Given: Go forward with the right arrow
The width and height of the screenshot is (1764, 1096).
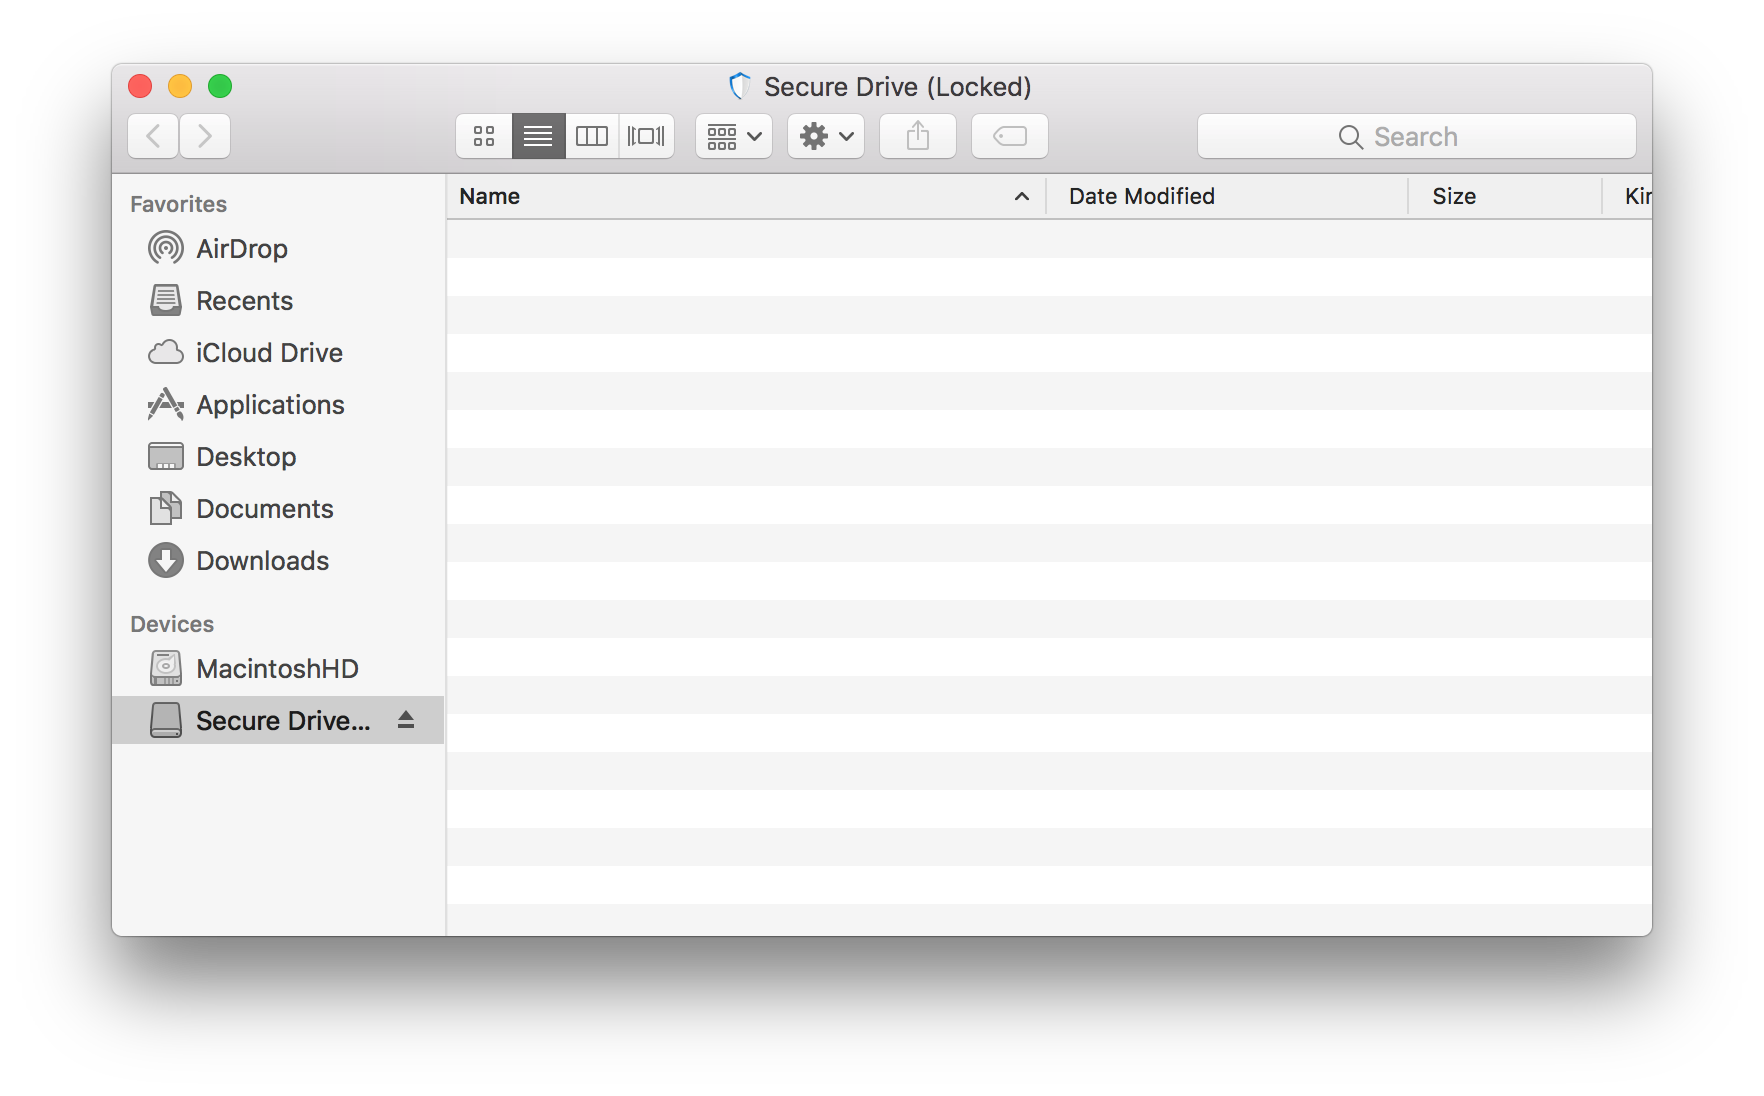Looking at the screenshot, I should [205, 136].
